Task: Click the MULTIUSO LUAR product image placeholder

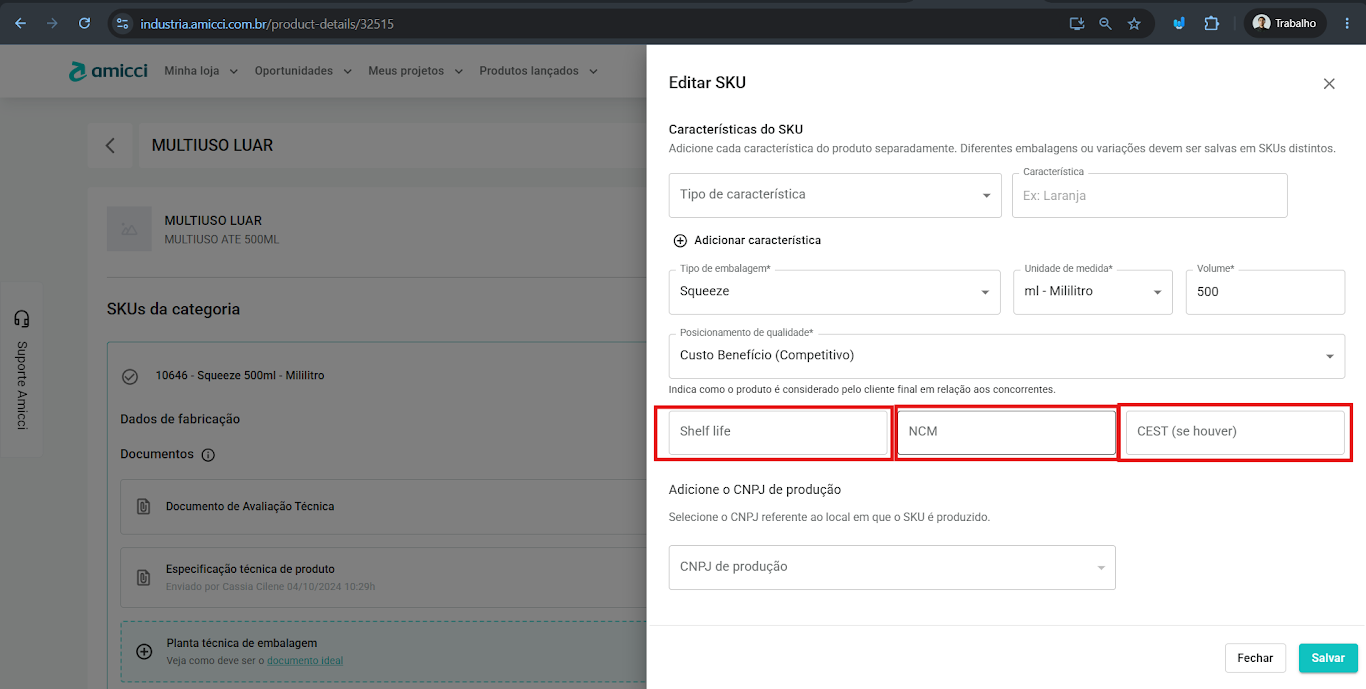Action: (129, 229)
